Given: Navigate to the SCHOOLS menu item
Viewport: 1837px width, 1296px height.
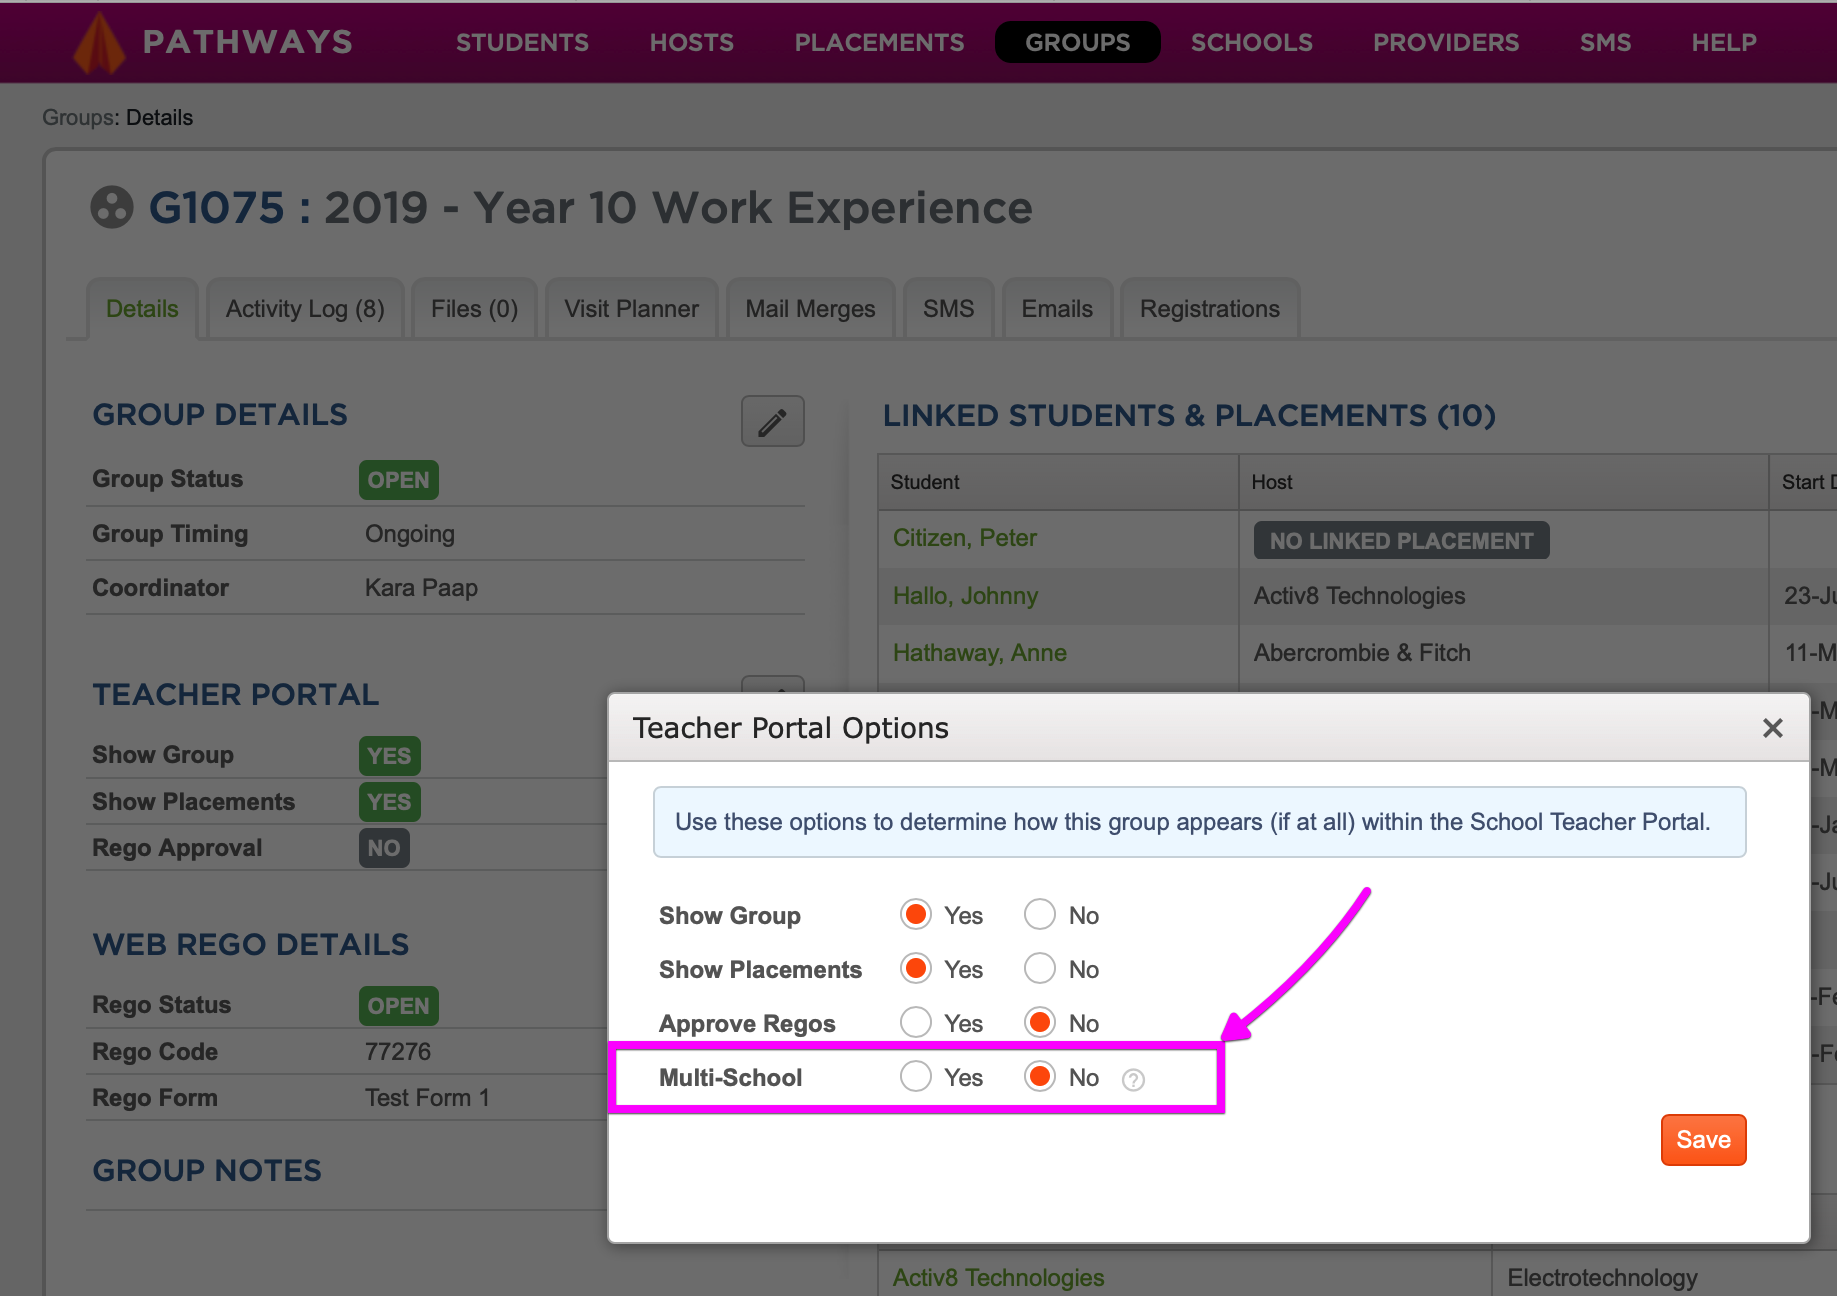Looking at the screenshot, I should point(1251,42).
